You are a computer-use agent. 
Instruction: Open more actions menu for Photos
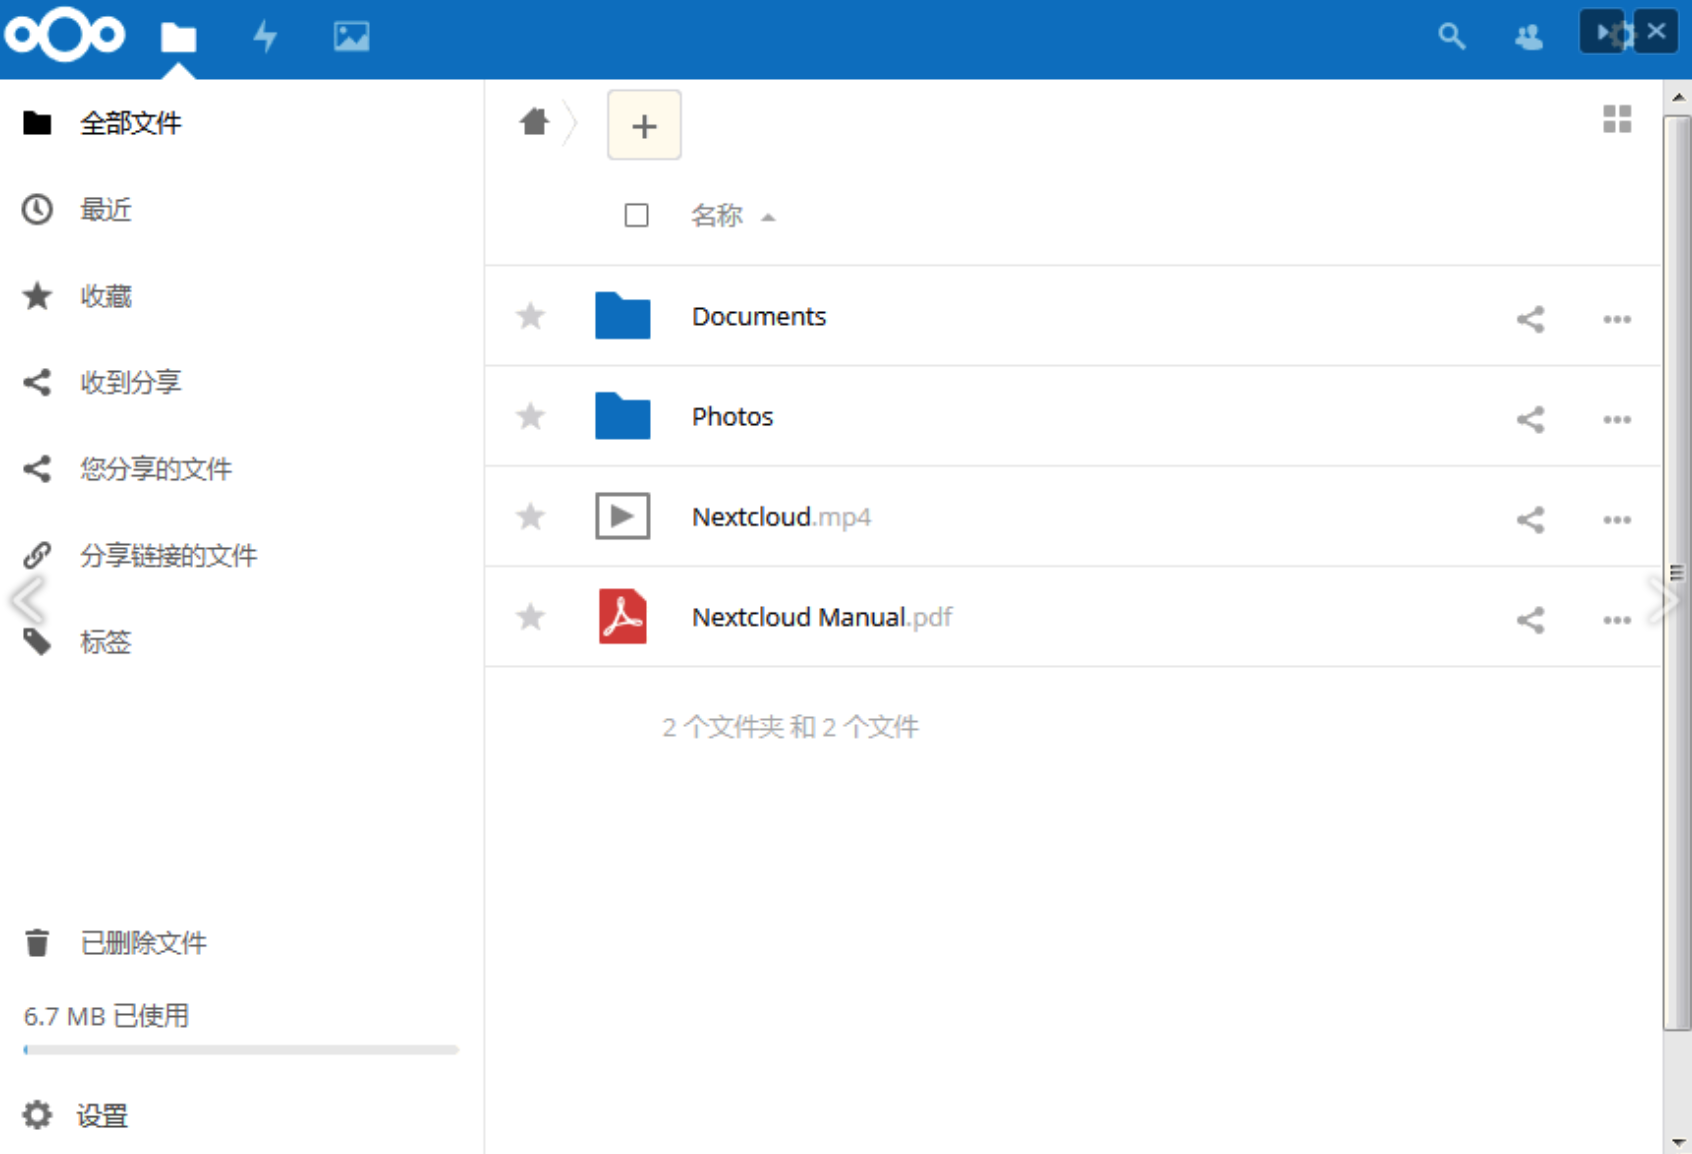tap(1617, 419)
